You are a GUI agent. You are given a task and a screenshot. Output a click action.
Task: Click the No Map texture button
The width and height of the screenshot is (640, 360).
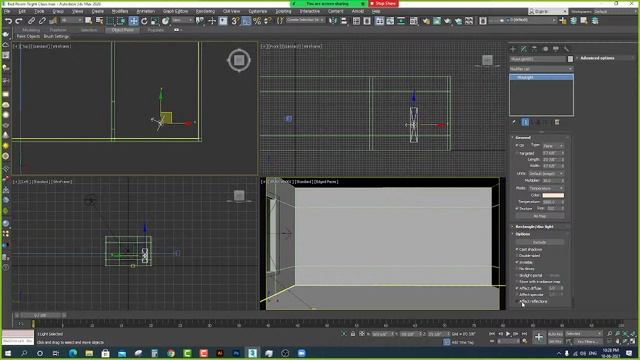tap(540, 216)
